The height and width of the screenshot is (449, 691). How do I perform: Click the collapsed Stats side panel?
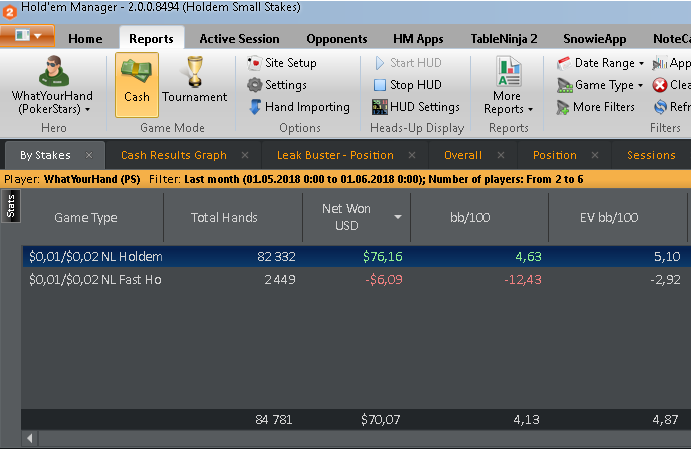[11, 207]
